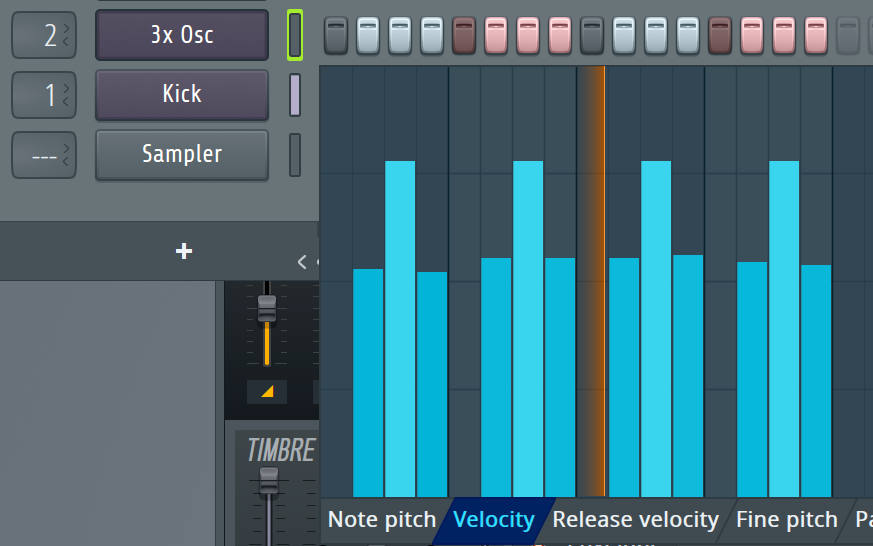The height and width of the screenshot is (546, 873).
Task: Enable step 1 of the 3x Osc row
Action: point(336,36)
